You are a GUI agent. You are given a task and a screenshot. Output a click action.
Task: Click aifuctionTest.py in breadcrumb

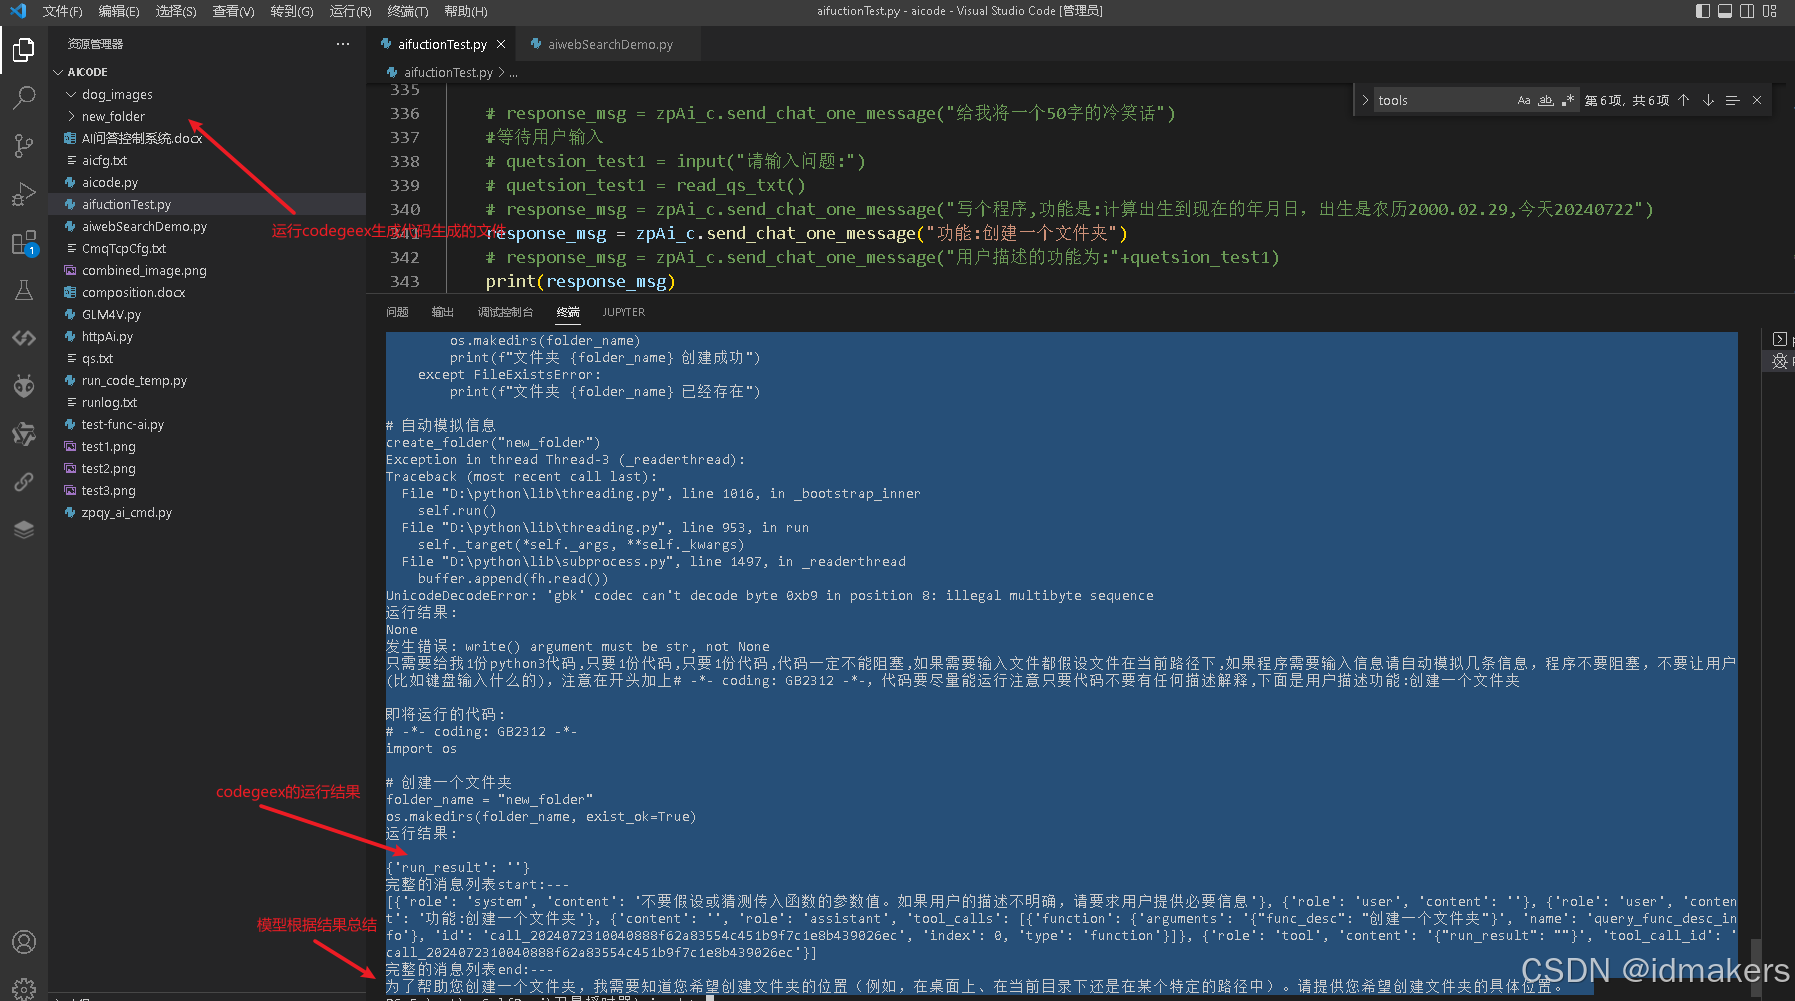point(448,72)
